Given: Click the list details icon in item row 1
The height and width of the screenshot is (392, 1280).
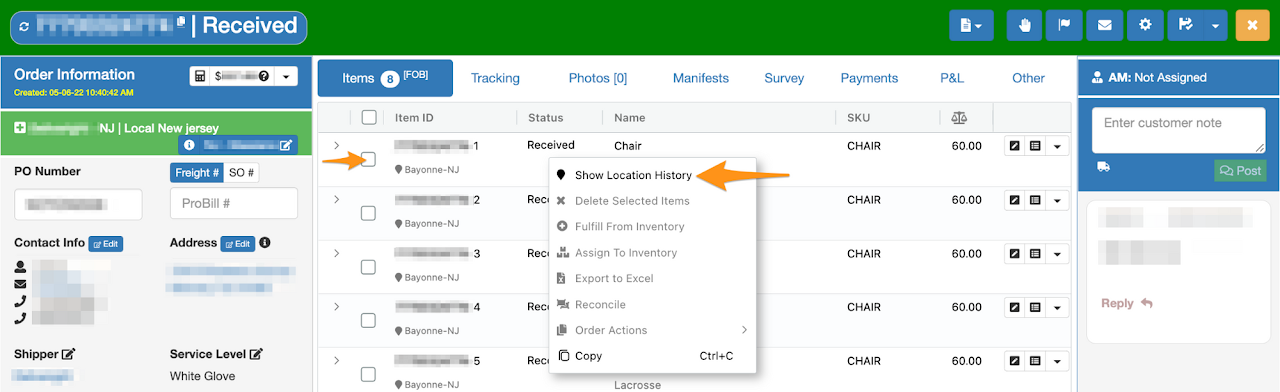Looking at the screenshot, I should click(1034, 146).
